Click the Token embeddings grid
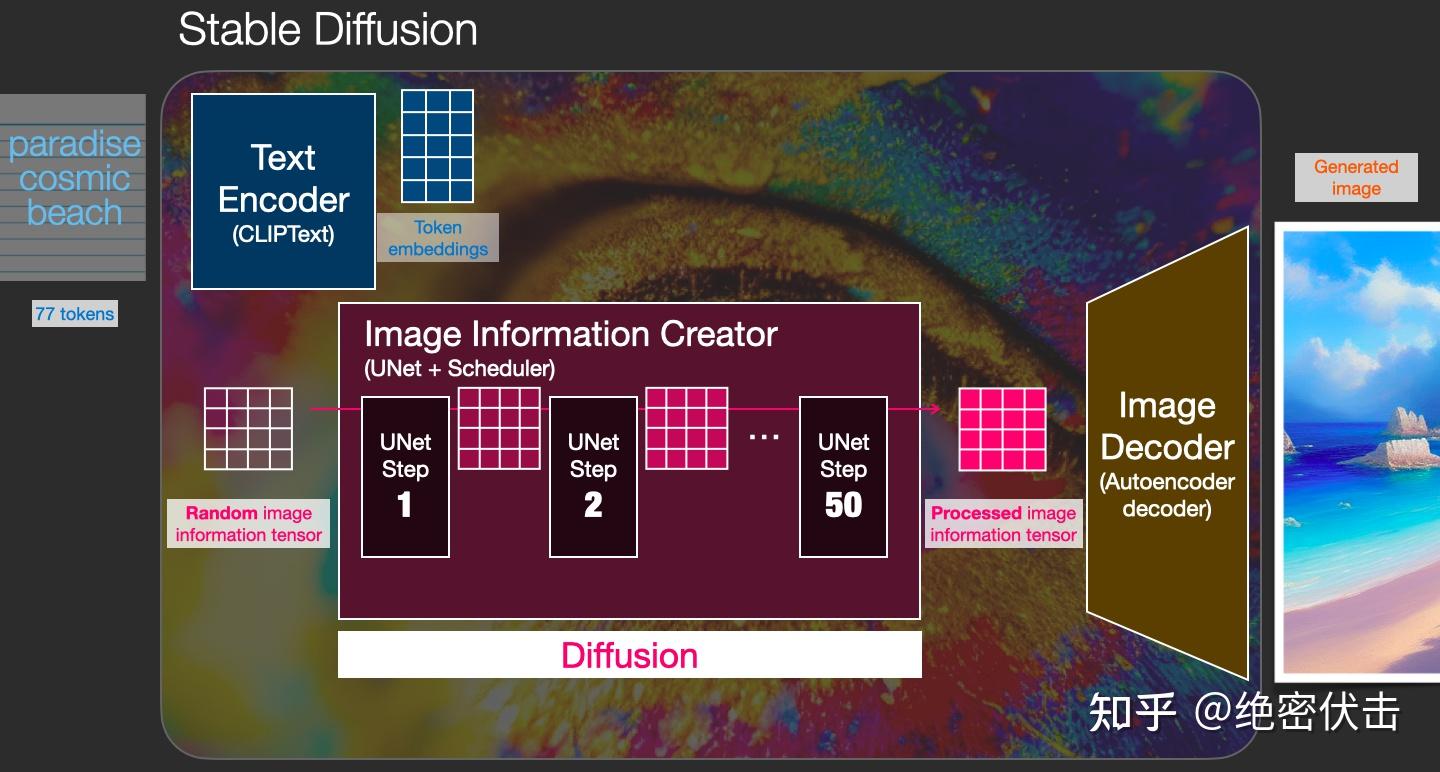1440x772 pixels. (437, 145)
